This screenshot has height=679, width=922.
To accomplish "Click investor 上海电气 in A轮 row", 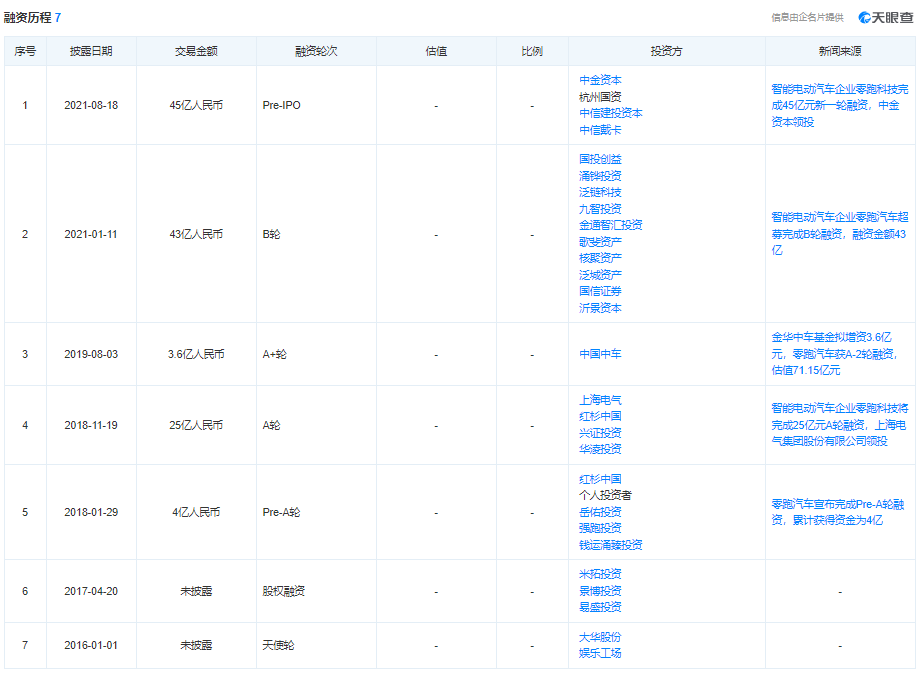I will [600, 400].
